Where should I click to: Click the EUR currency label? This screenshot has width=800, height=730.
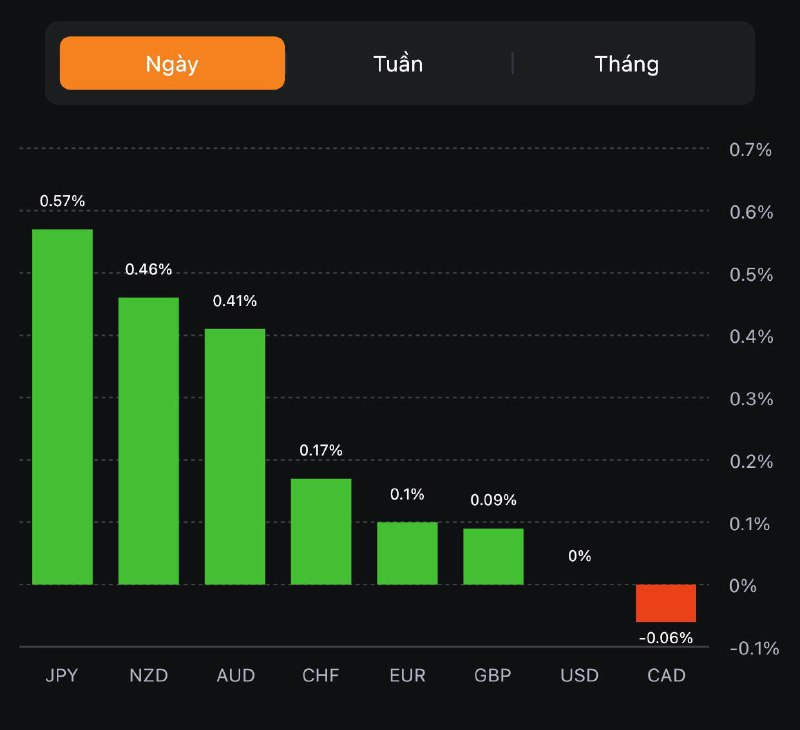point(407,675)
